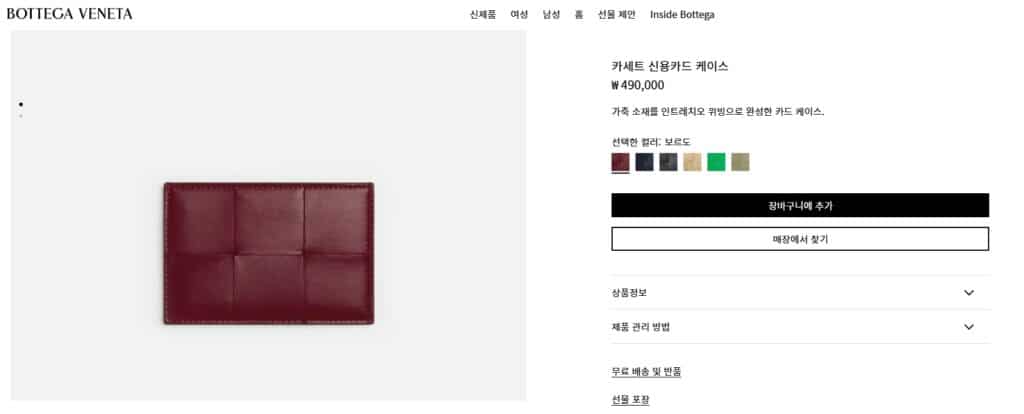Screen dimensions: 1024x414
Task: Expand the 제품 관리 방법 chevron
Action: tap(968, 326)
